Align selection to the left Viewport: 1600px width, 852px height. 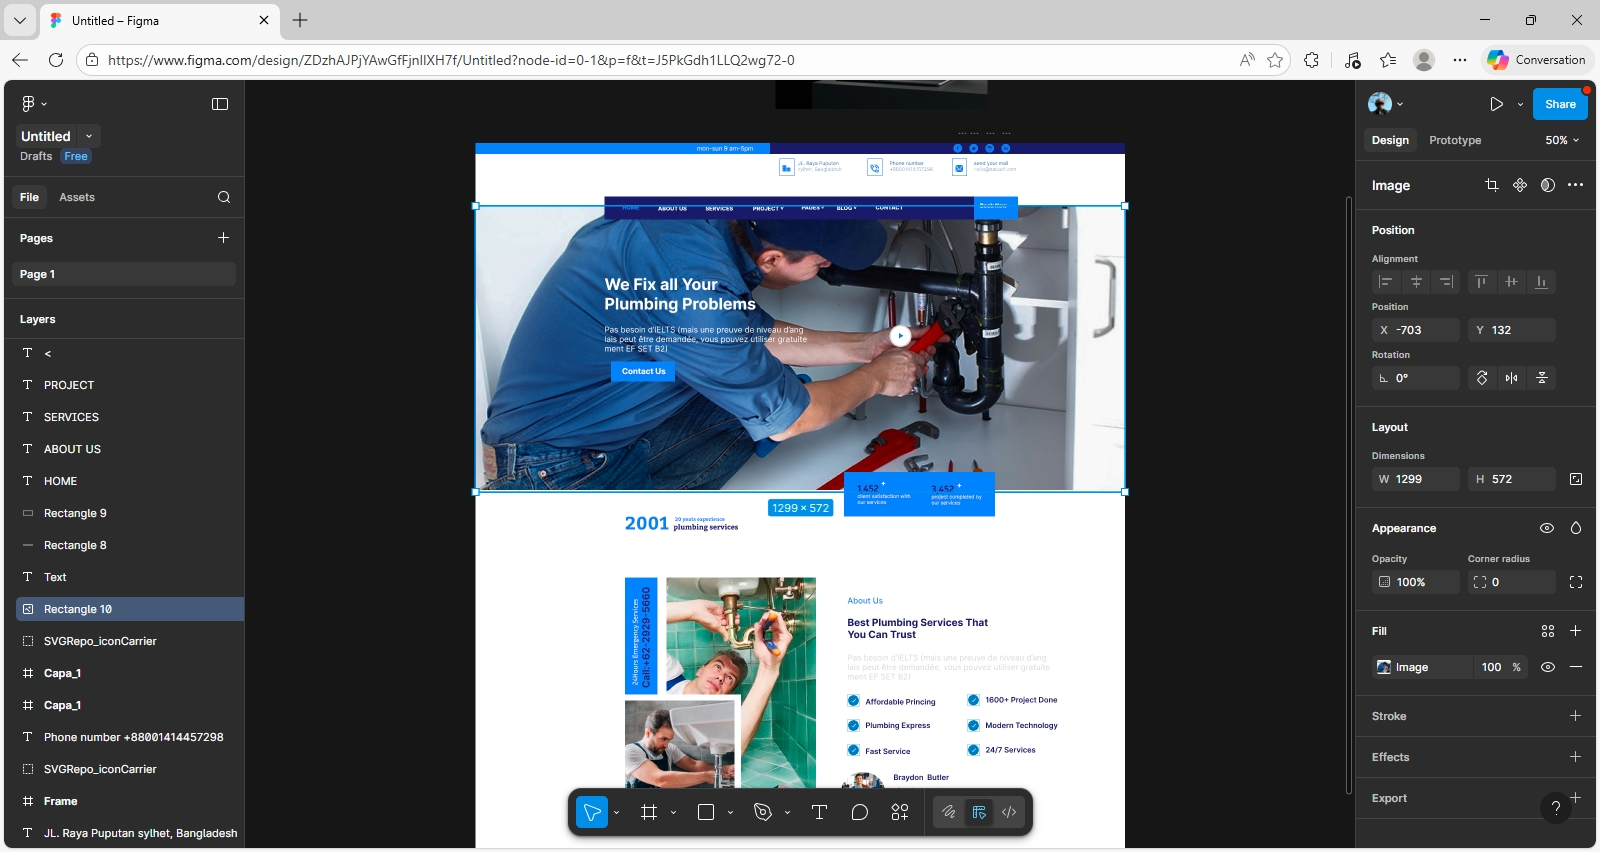pos(1386,282)
